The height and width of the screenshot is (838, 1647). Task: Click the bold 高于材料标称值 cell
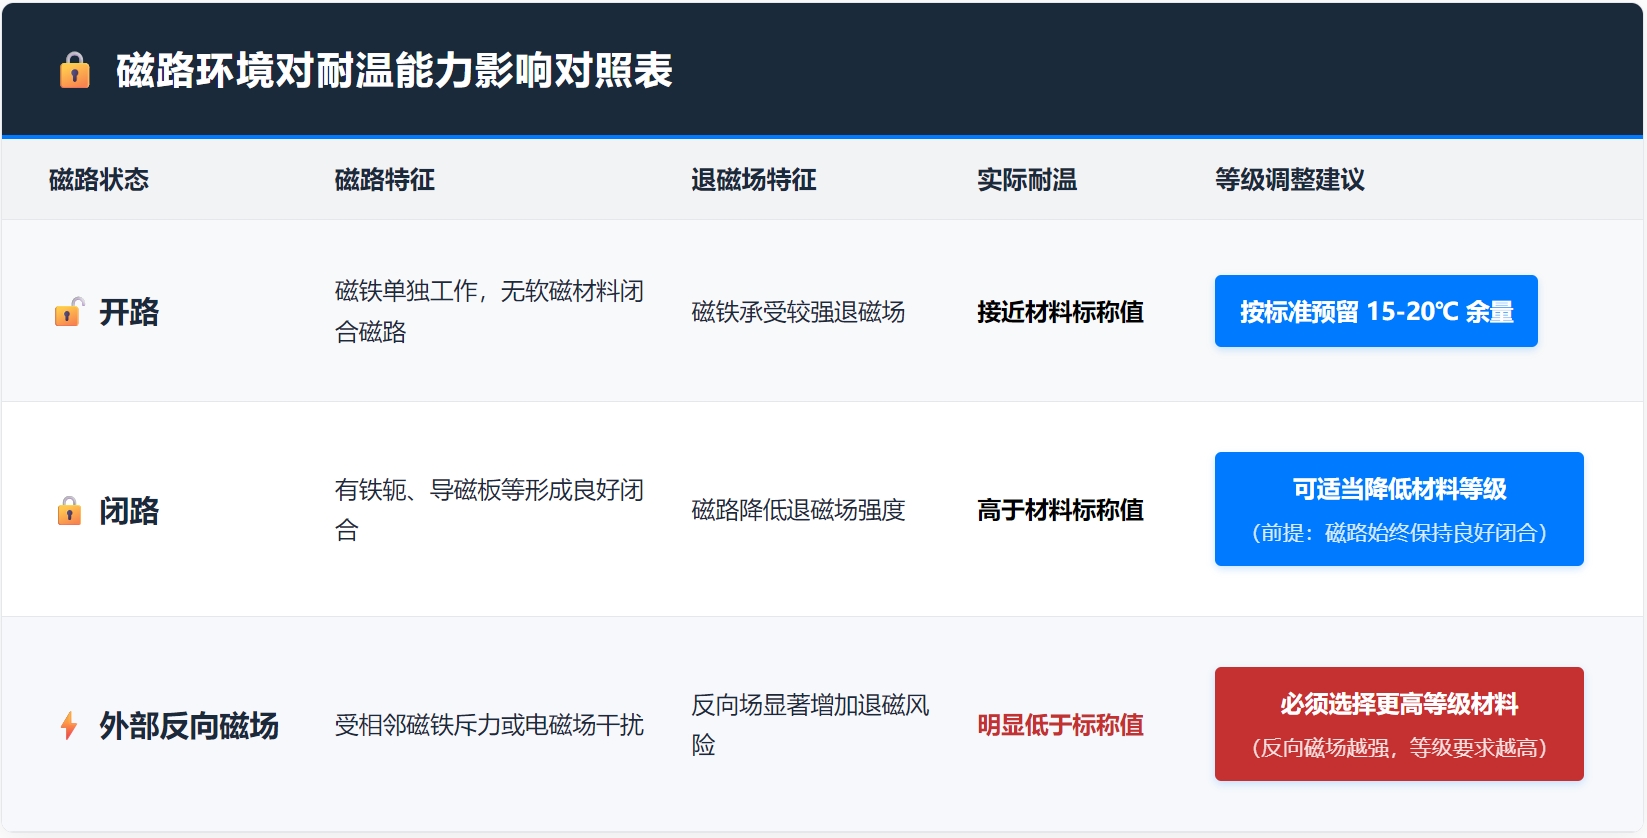[1060, 510]
